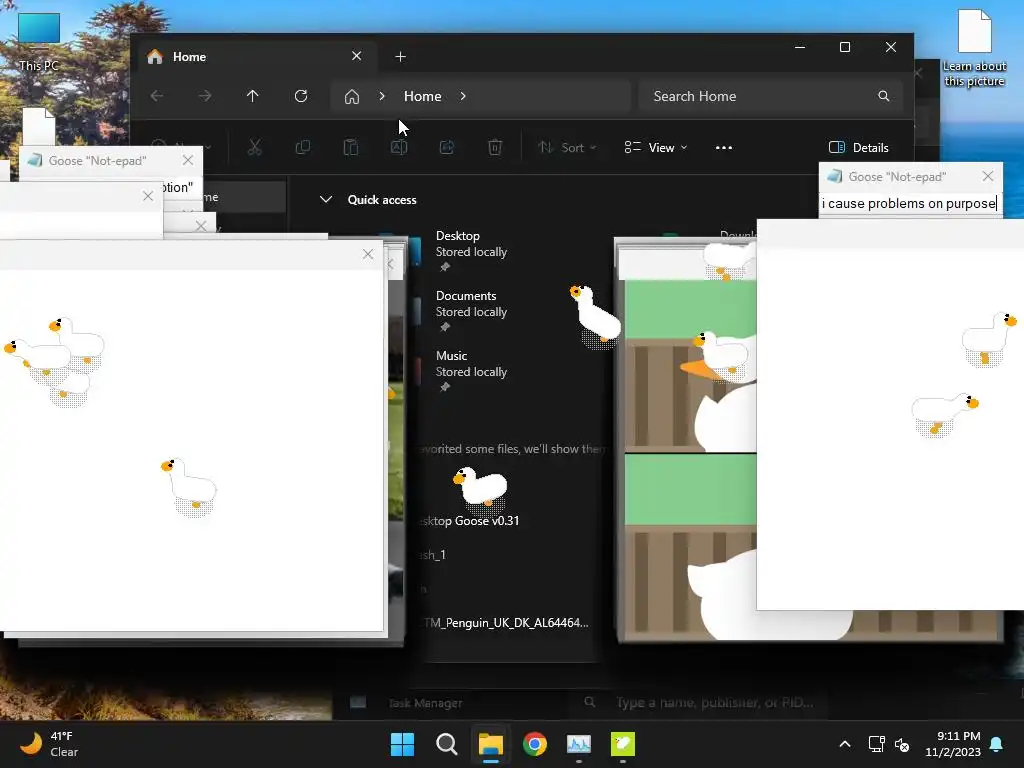The height and width of the screenshot is (768, 1024).
Task: Show hidden system tray icons
Action: (x=844, y=744)
